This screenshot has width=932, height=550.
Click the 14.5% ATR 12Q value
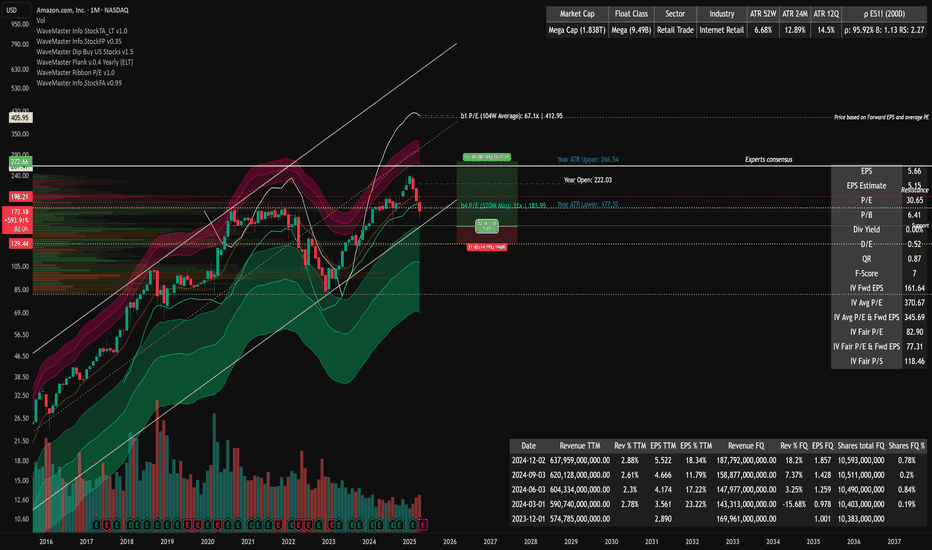click(x=826, y=30)
